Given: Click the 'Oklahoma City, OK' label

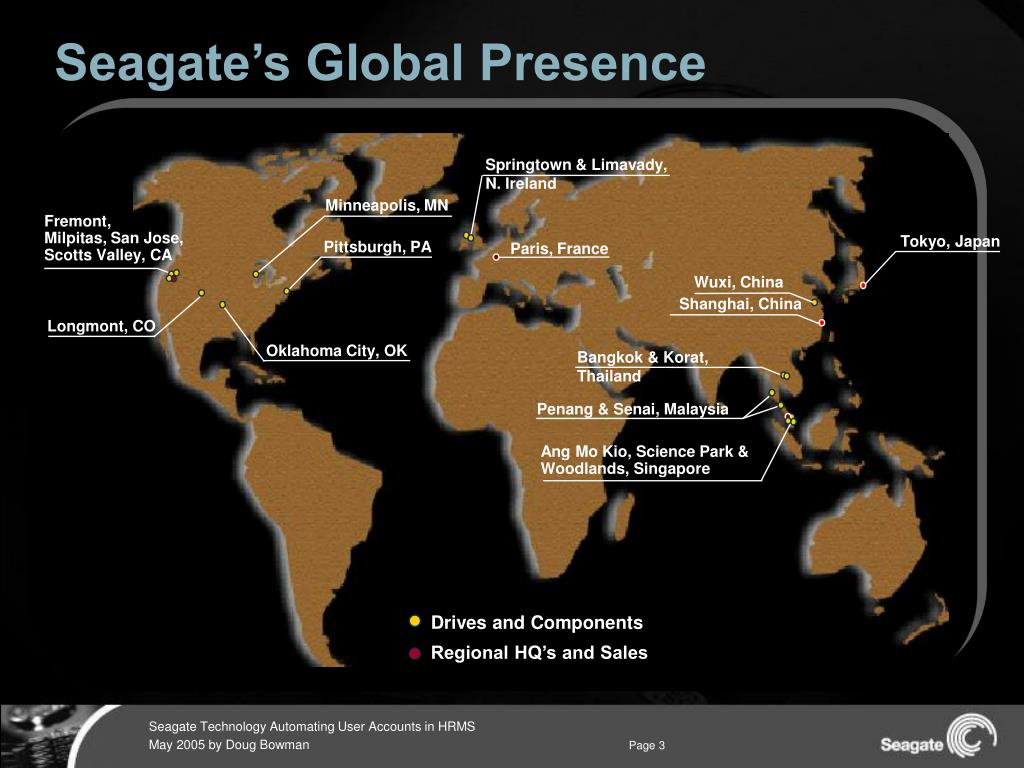Looking at the screenshot, I should pyautogui.click(x=336, y=351).
